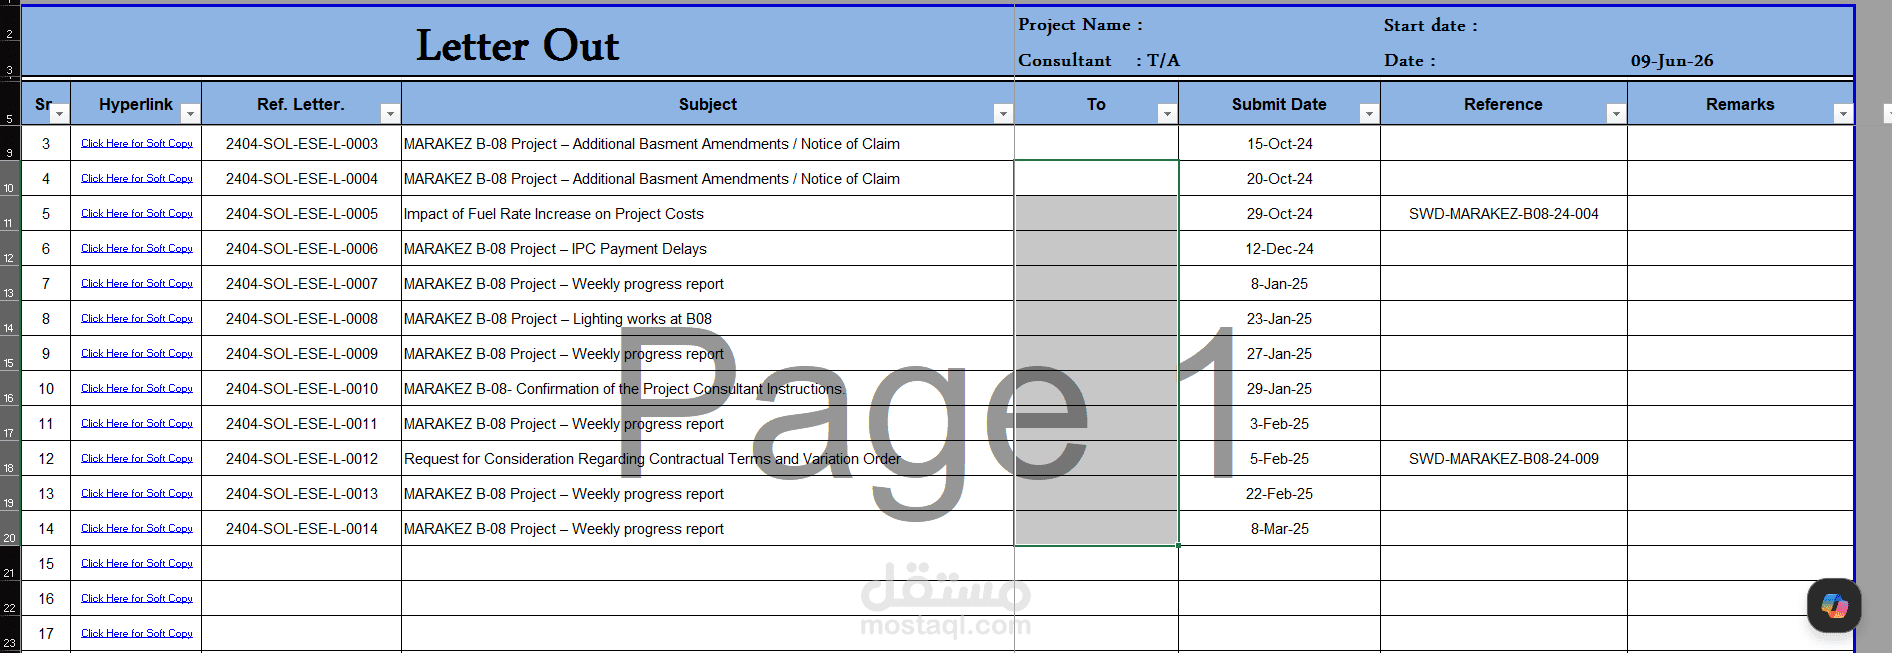The image size is (1892, 653).
Task: Select reference SWD-MARAKEZ-B08-24-004
Action: pyautogui.click(x=1504, y=214)
